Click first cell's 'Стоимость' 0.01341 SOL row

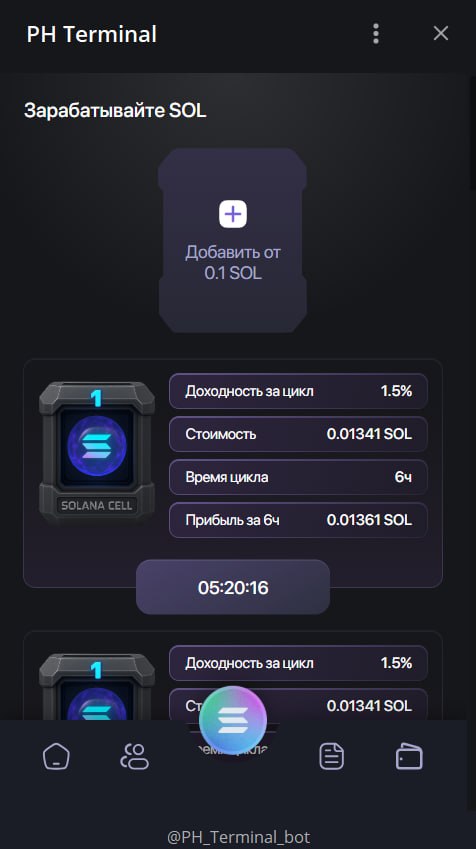coord(298,434)
